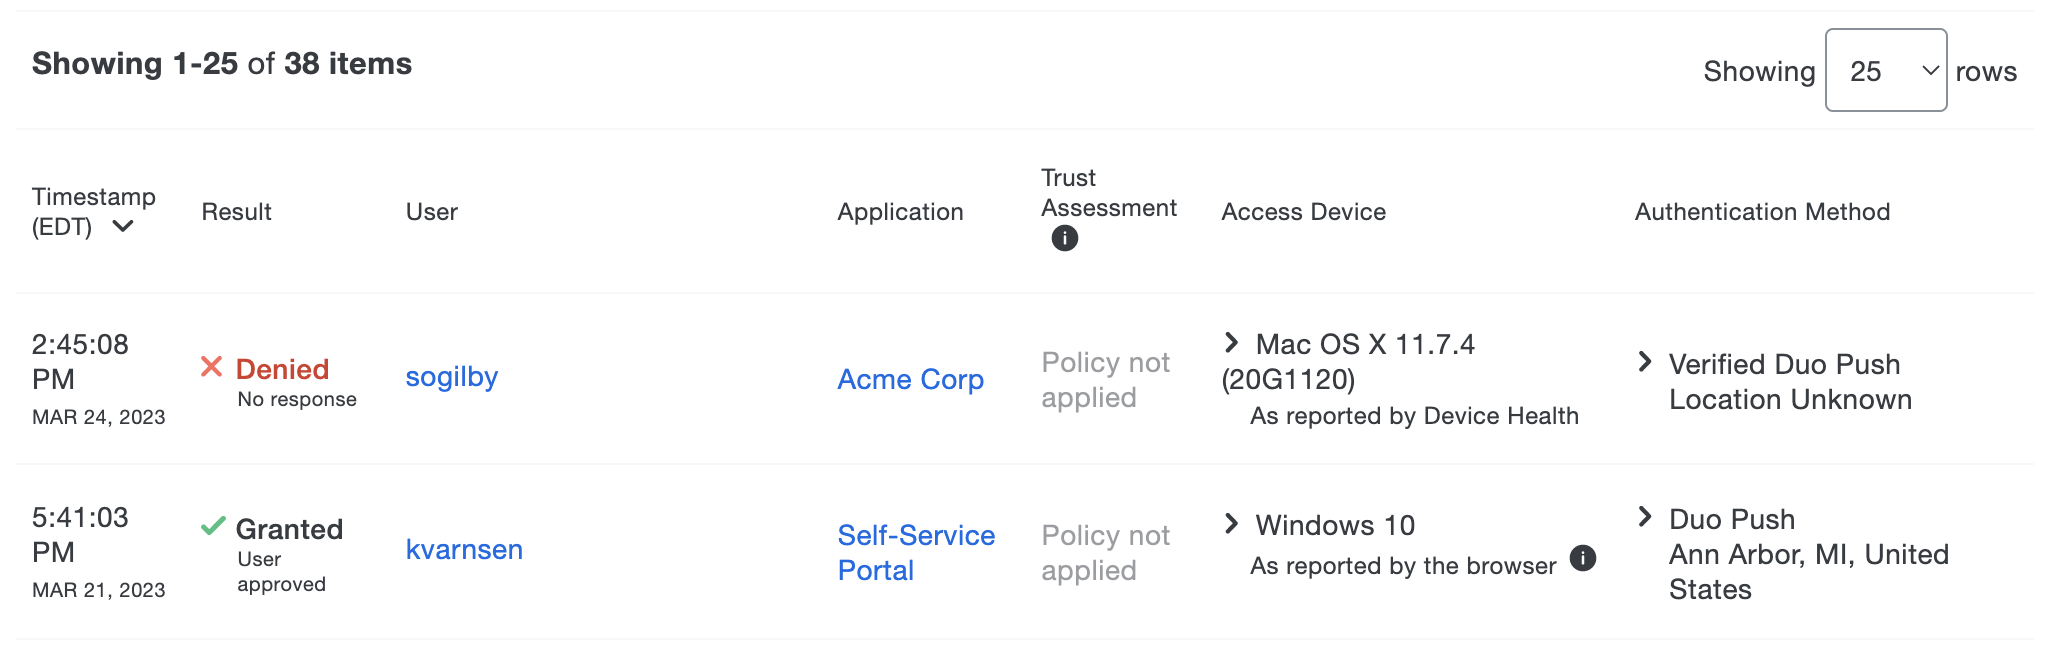The height and width of the screenshot is (666, 2060).
Task: Click the info icon beside "As reported by the browser"
Action: (x=1585, y=560)
